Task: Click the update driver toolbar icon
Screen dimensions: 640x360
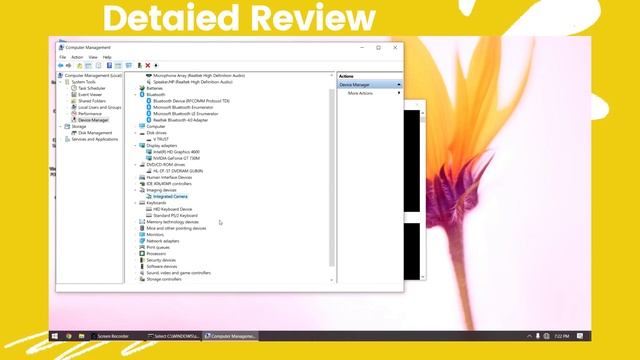Action: click(140, 65)
